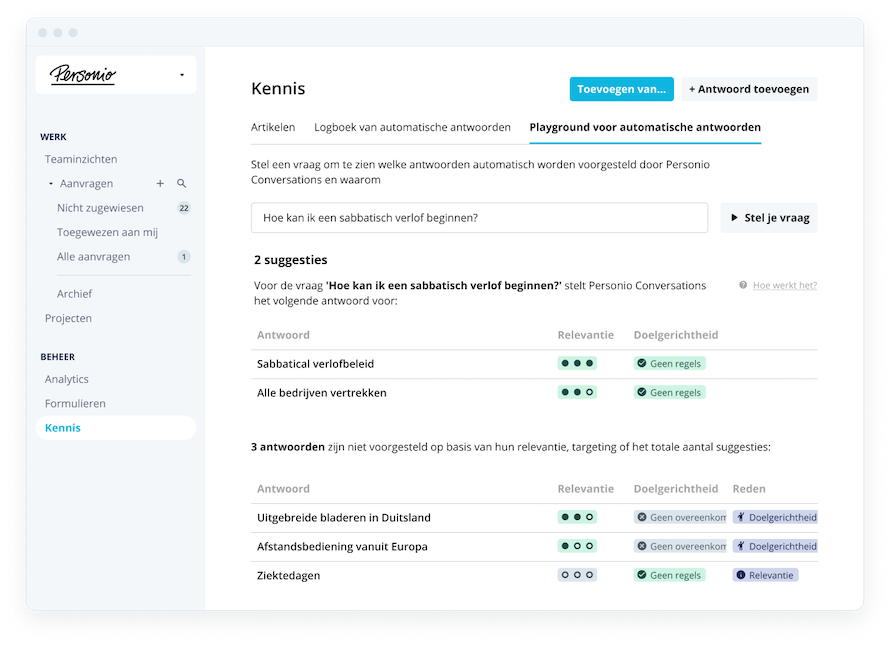Click the plus icon next to Aanvragen
The image size is (890, 645).
click(x=160, y=184)
